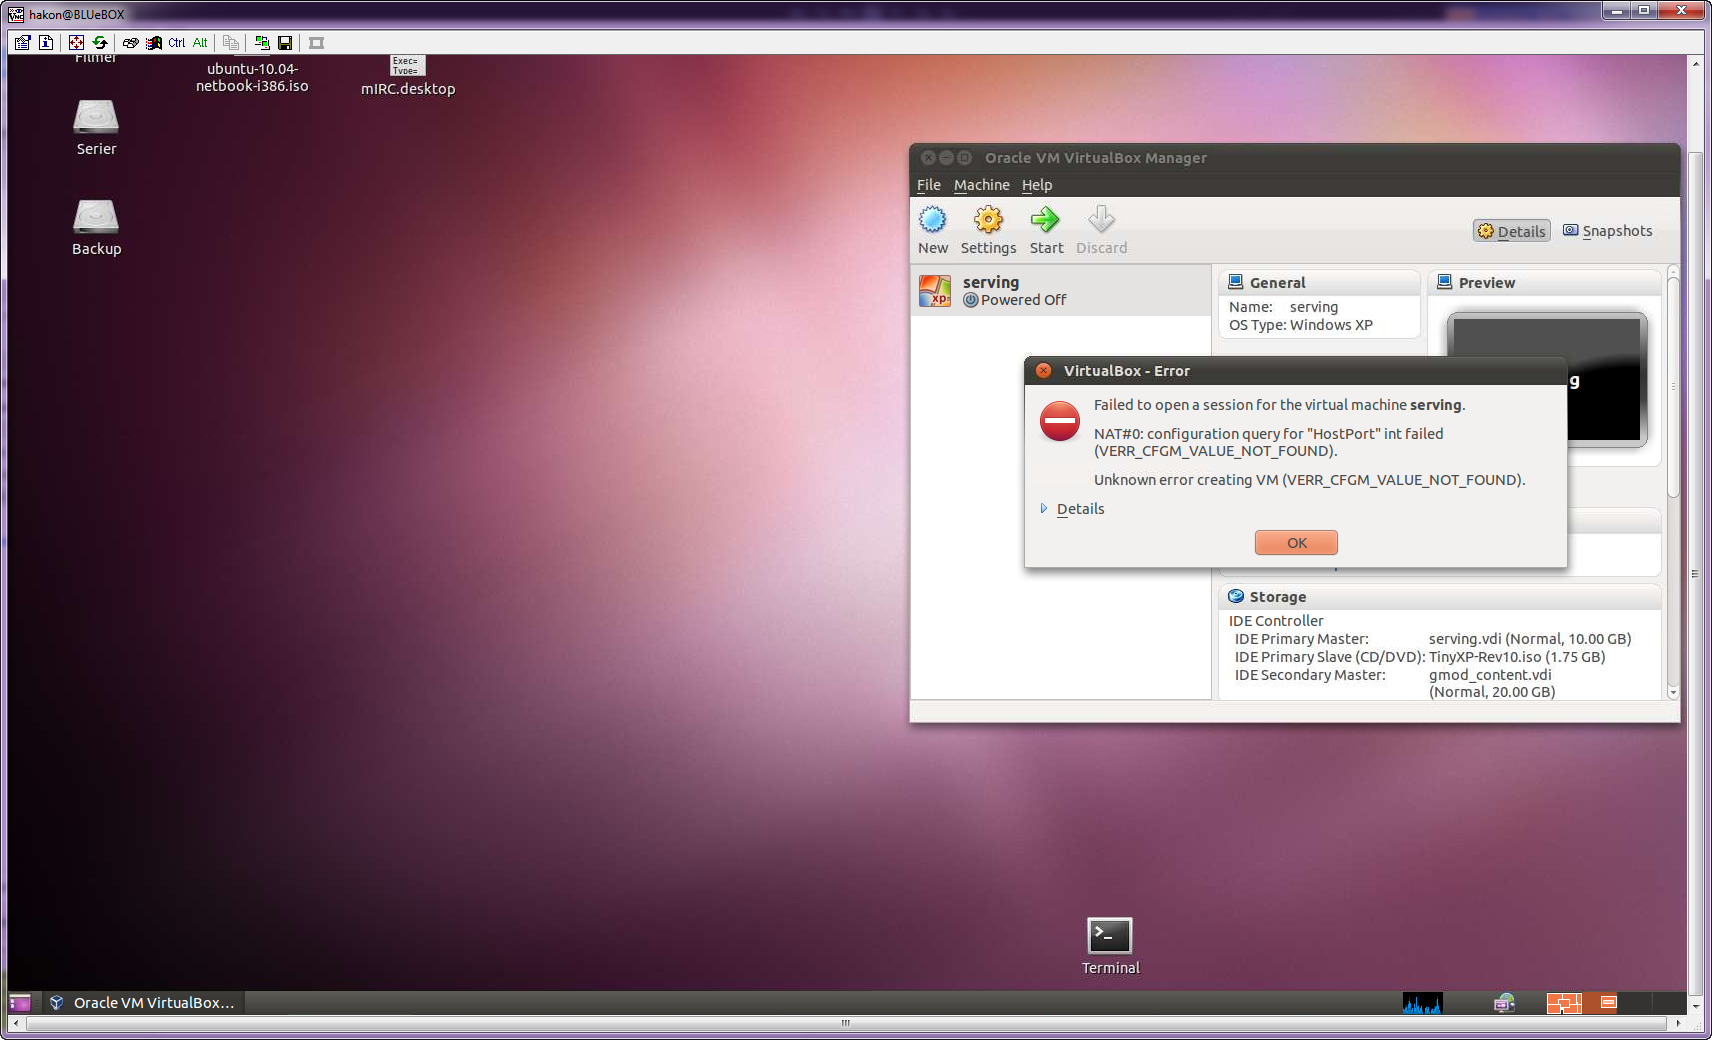The image size is (1712, 1040).
Task: Send Windows Start key icon
Action: pyautogui.click(x=154, y=42)
